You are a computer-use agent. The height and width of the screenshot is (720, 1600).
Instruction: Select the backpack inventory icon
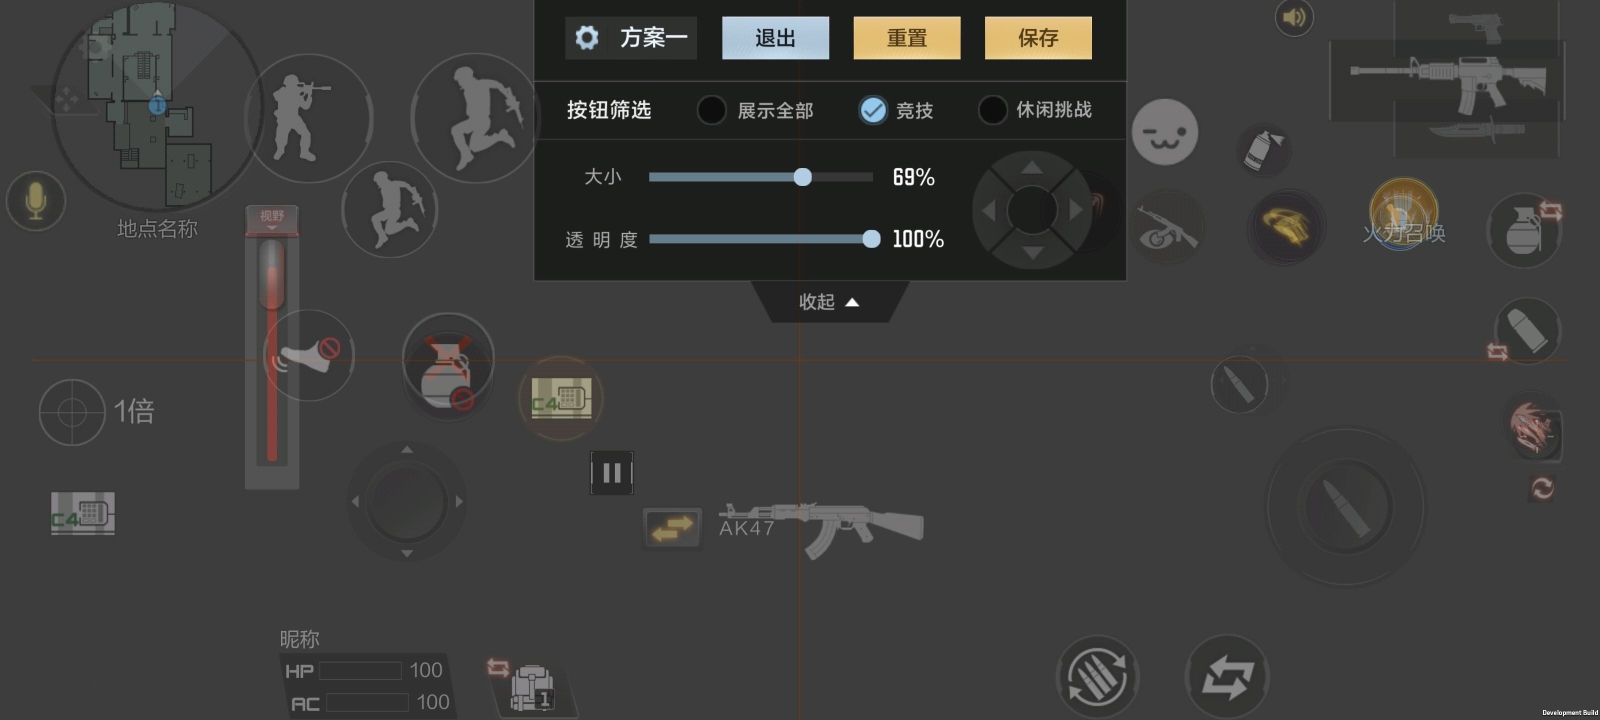(x=532, y=688)
